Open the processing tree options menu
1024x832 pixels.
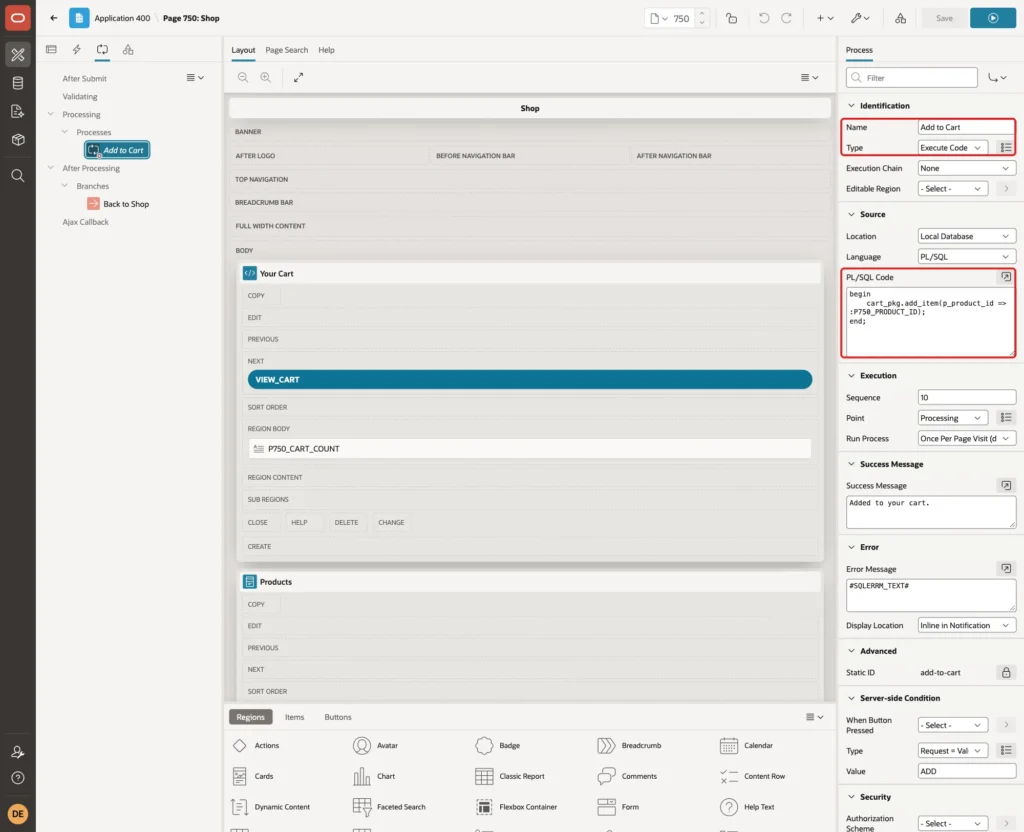click(x=195, y=77)
